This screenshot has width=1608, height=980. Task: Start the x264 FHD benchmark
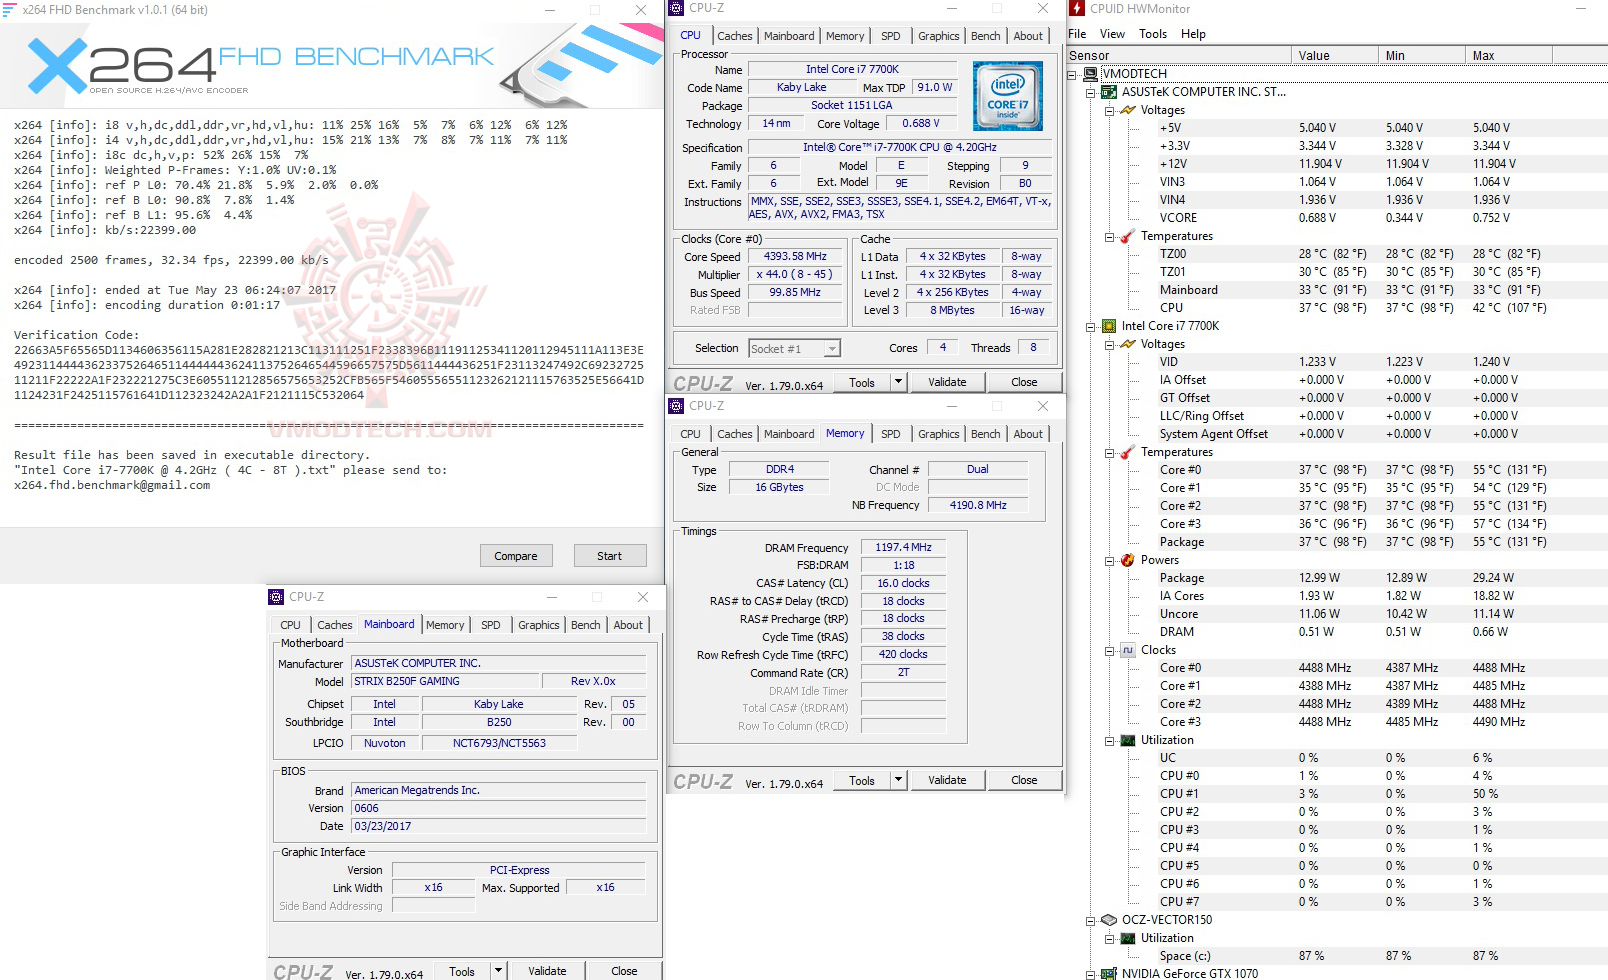click(609, 556)
